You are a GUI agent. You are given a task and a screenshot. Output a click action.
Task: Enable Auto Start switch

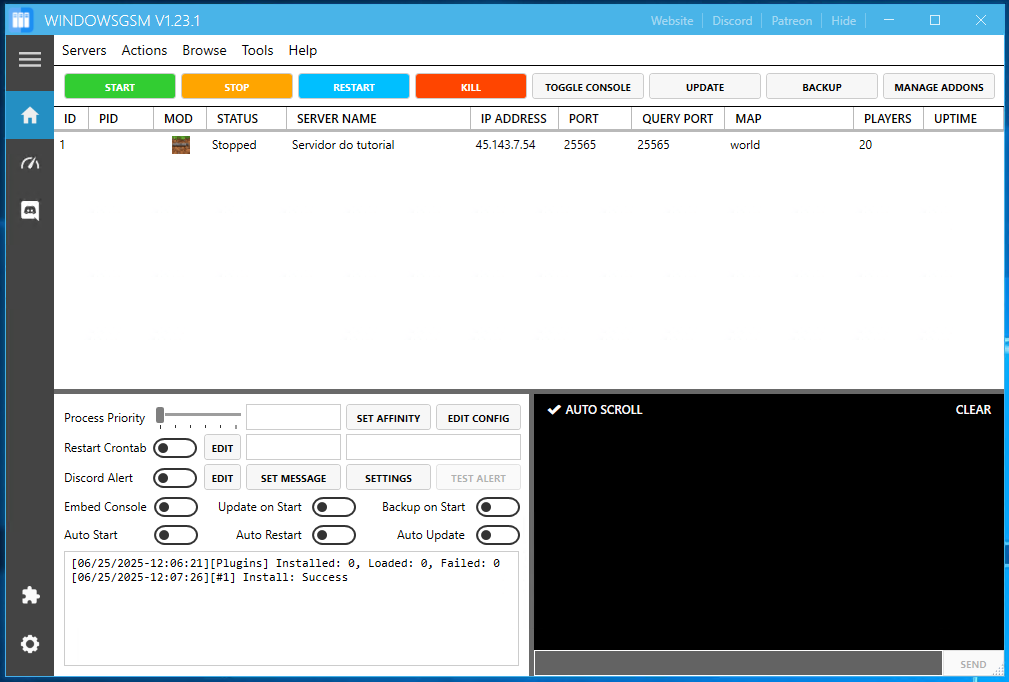coord(176,535)
